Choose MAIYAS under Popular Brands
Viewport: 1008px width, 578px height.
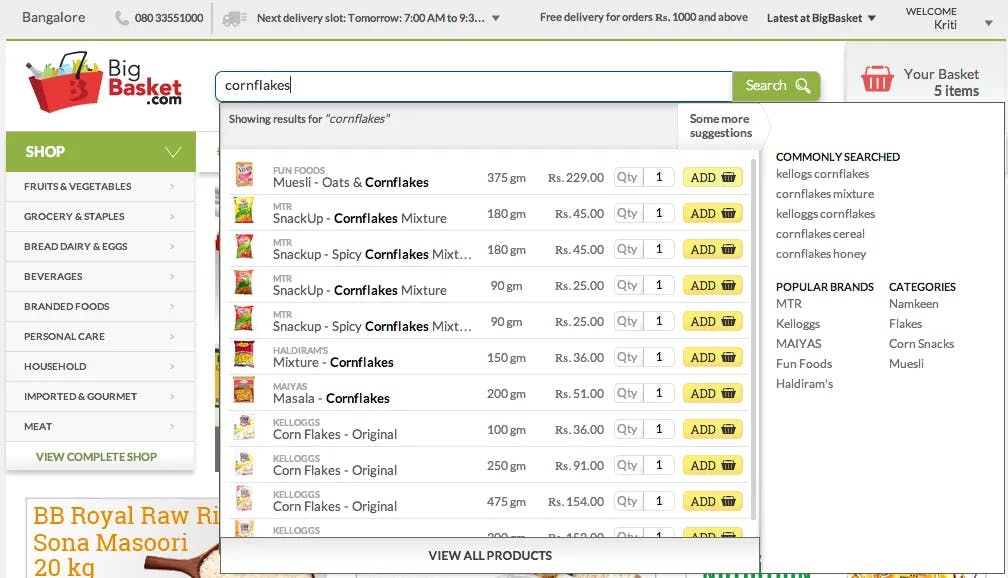click(798, 343)
